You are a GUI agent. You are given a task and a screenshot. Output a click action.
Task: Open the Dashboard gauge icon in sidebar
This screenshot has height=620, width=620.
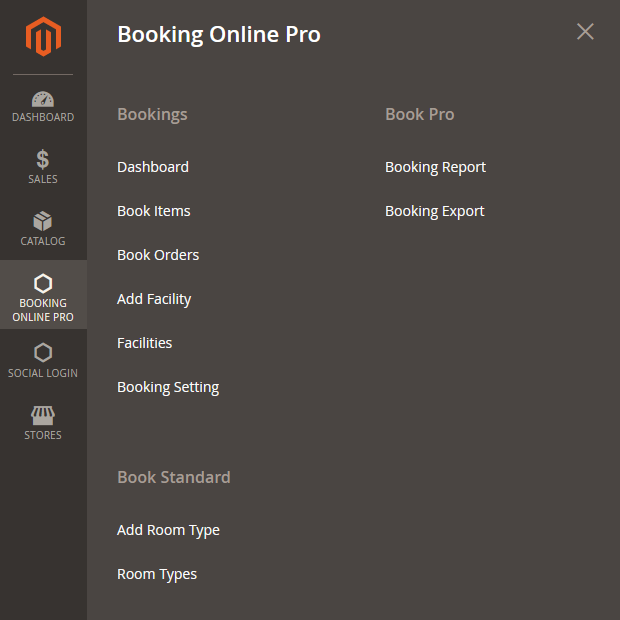click(x=43, y=99)
